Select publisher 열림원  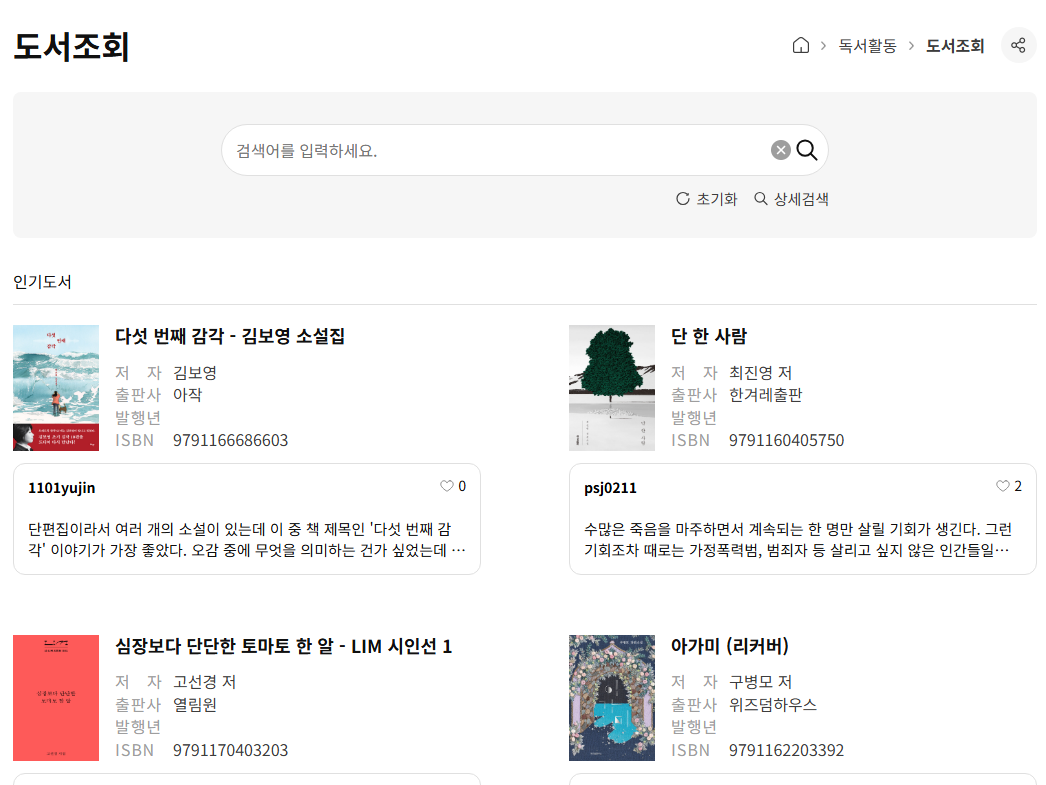pyautogui.click(x=195, y=704)
